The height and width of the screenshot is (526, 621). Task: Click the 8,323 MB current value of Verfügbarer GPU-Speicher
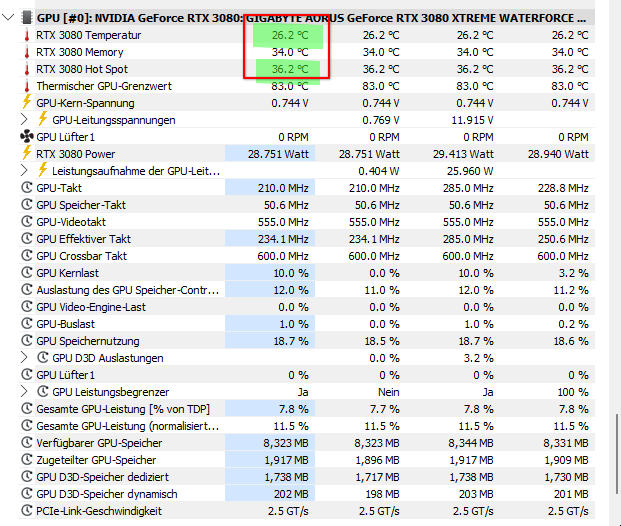coord(286,443)
